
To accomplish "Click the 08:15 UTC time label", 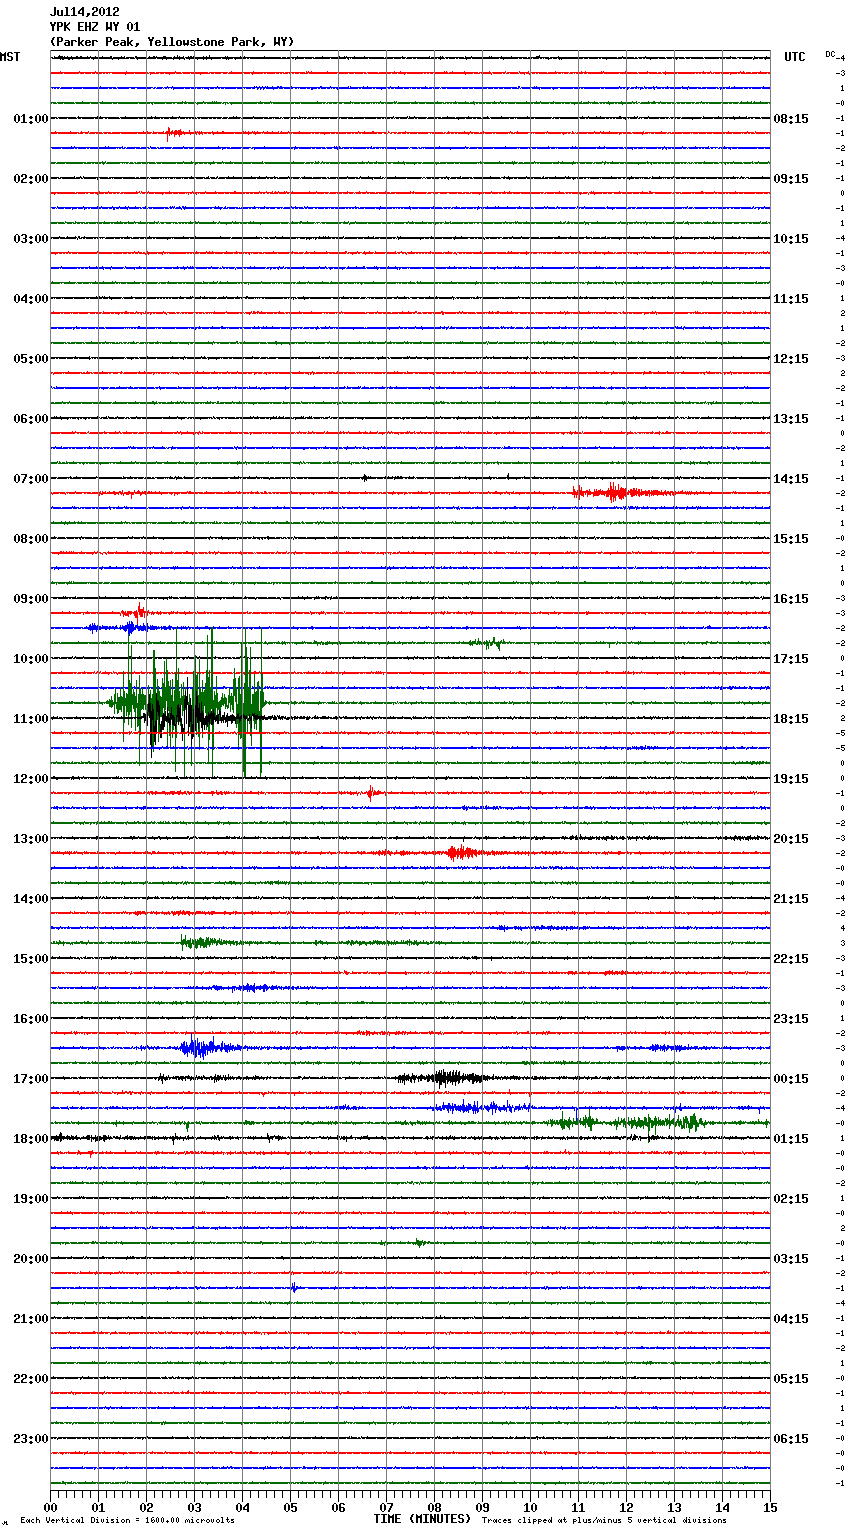I will 791,119.
